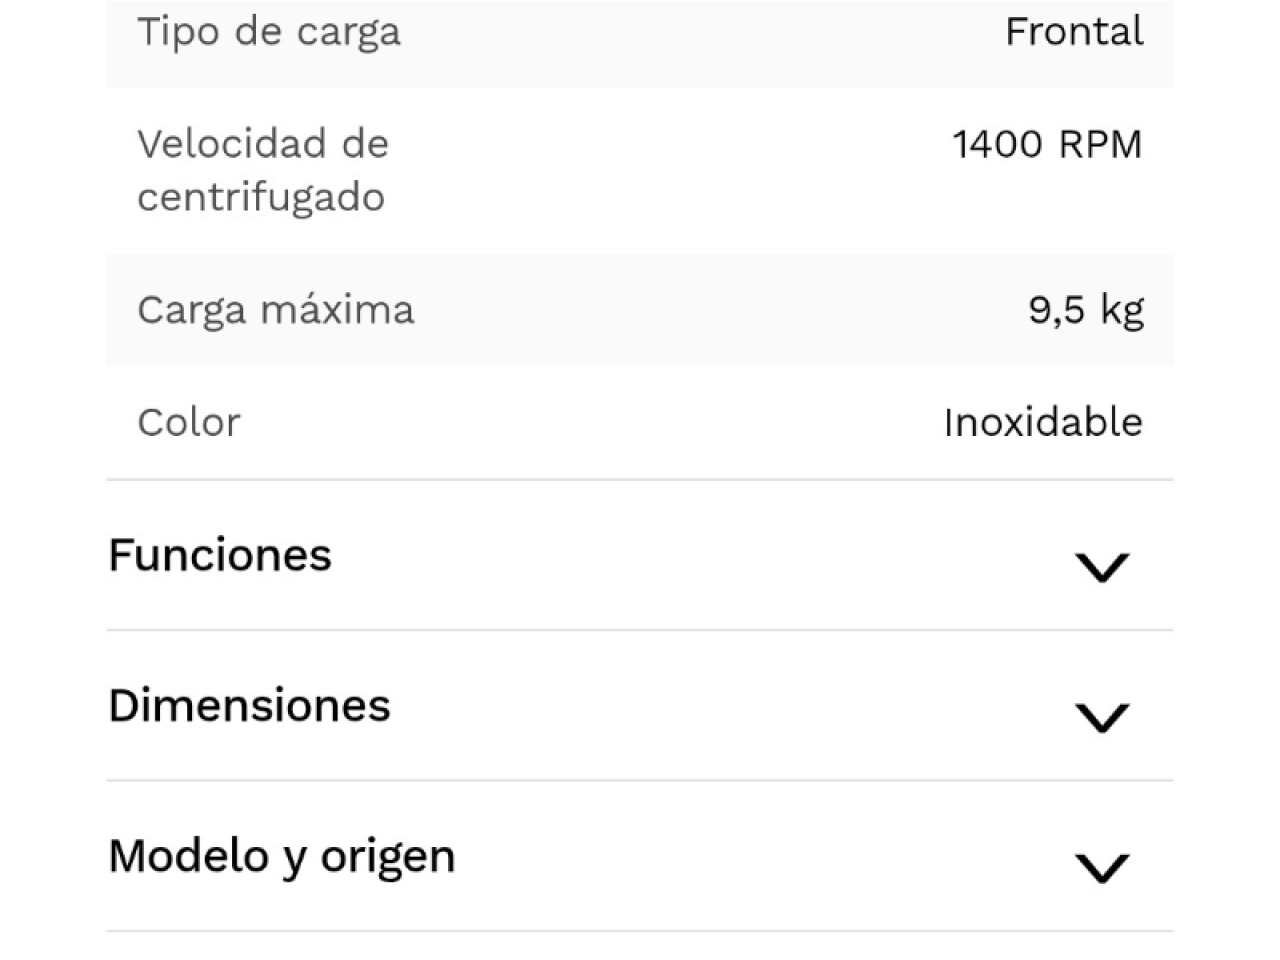Select the Frontal value text
Screen dimensions: 1280x960
coord(1074,31)
